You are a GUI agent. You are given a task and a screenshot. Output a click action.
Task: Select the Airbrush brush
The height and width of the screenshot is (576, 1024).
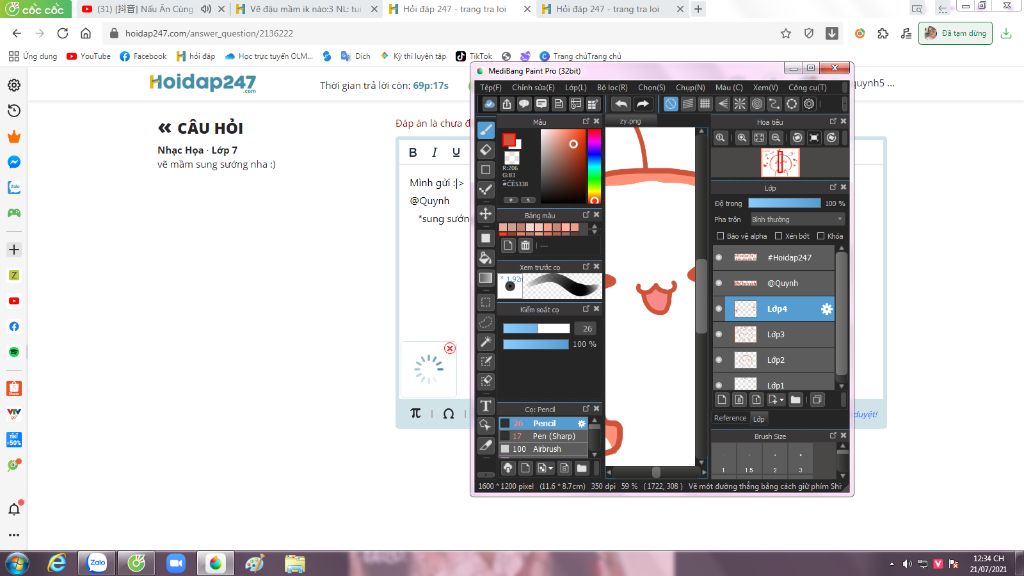(543, 449)
